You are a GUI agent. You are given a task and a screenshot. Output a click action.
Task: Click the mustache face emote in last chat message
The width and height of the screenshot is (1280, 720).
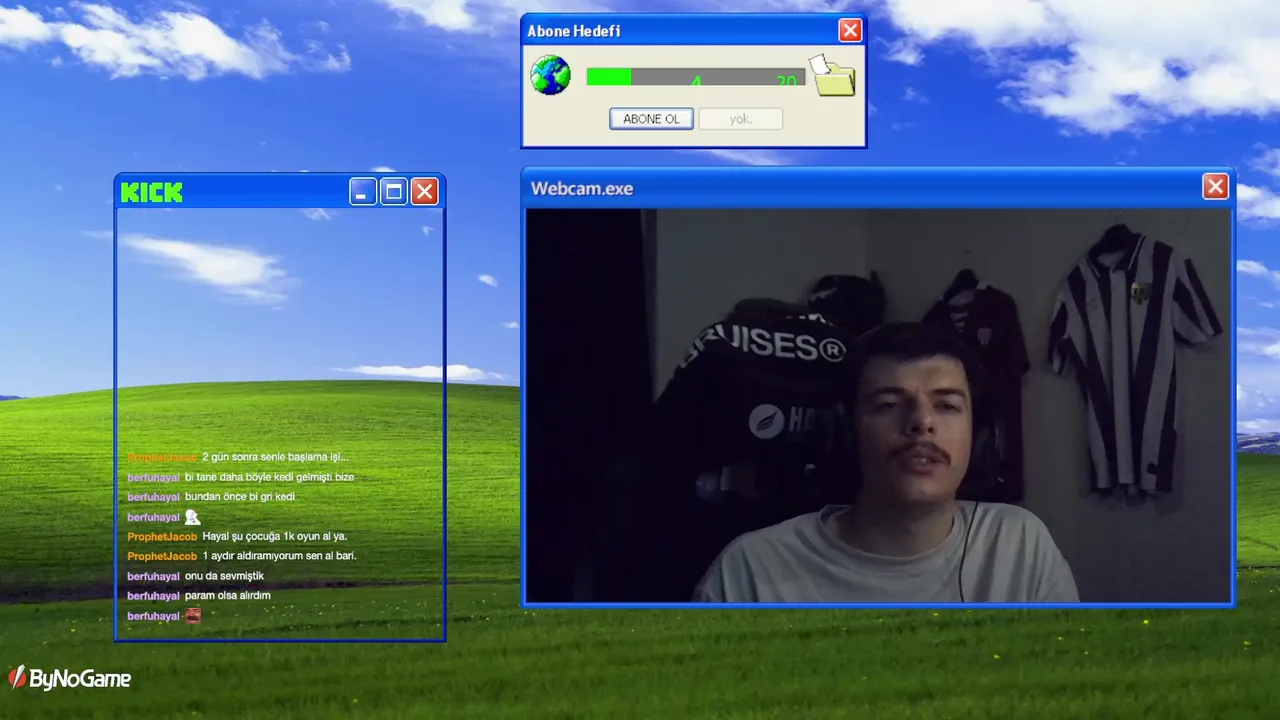pyautogui.click(x=193, y=616)
